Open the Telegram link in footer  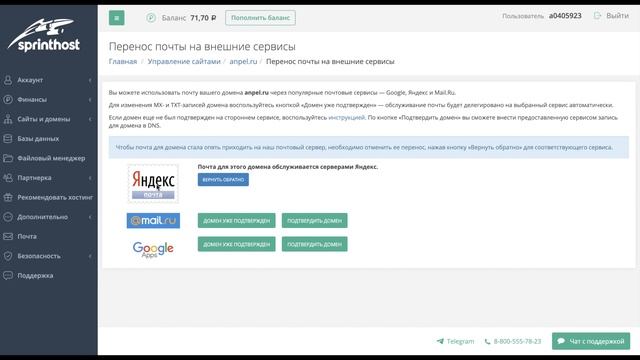(x=460, y=341)
